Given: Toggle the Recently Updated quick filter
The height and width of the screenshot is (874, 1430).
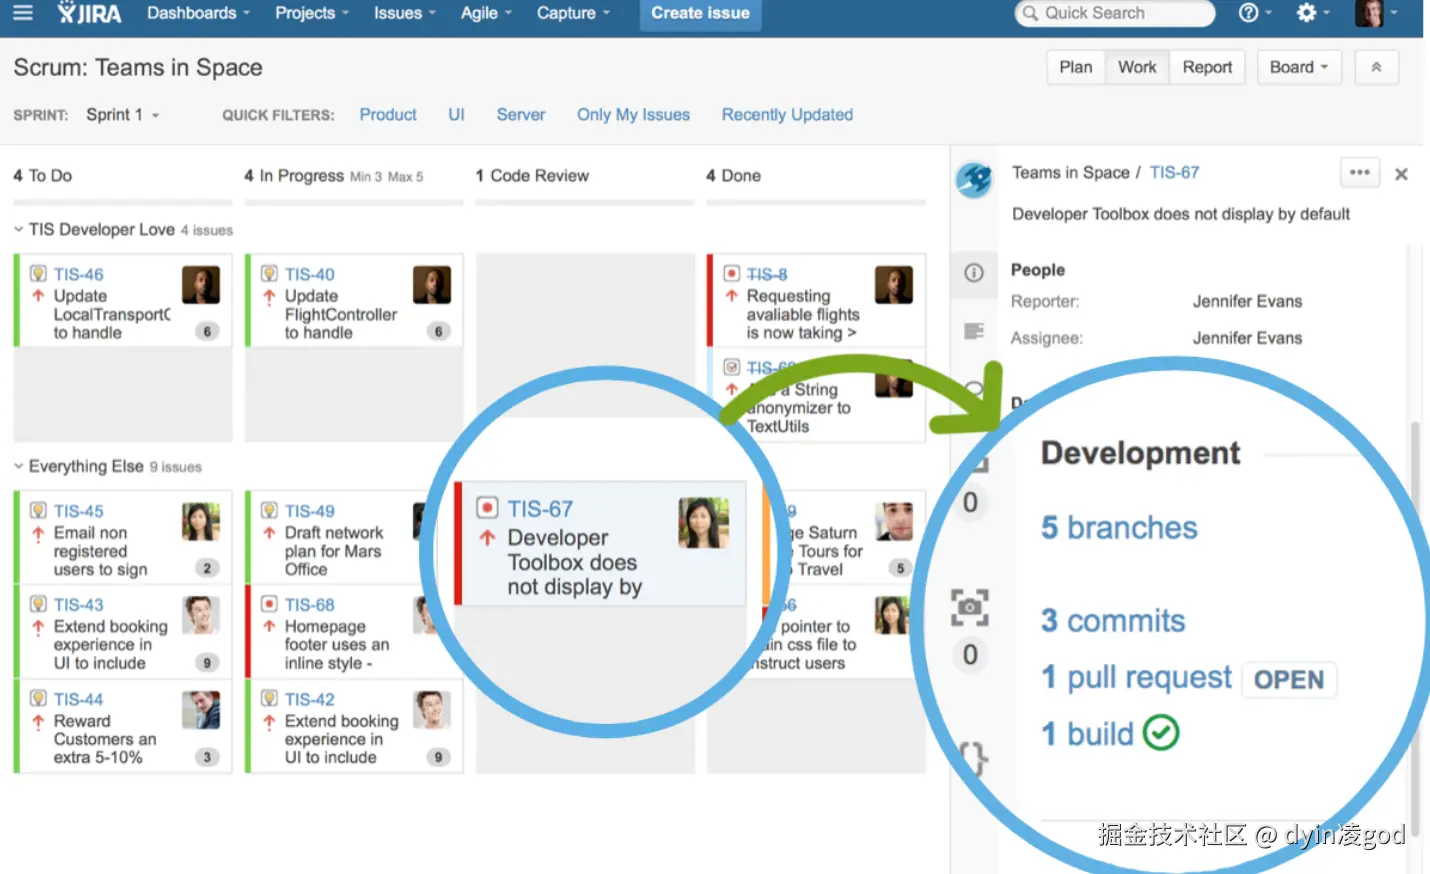Looking at the screenshot, I should (787, 115).
